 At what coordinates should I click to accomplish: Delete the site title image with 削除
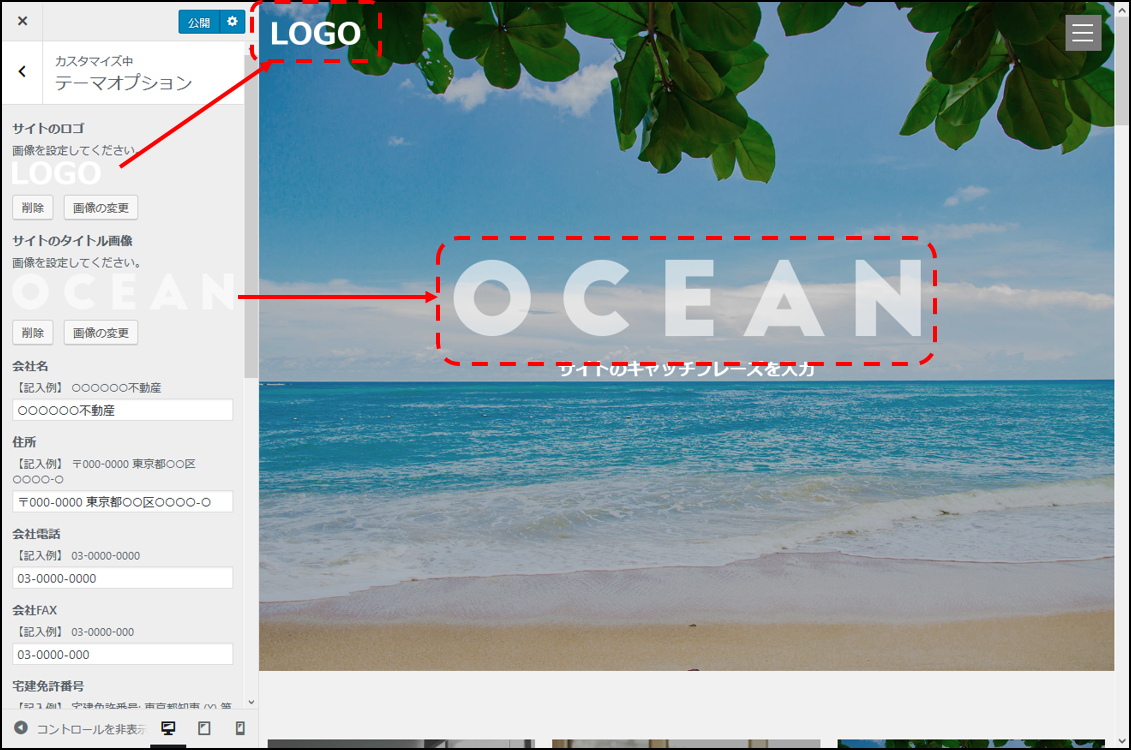(x=32, y=332)
